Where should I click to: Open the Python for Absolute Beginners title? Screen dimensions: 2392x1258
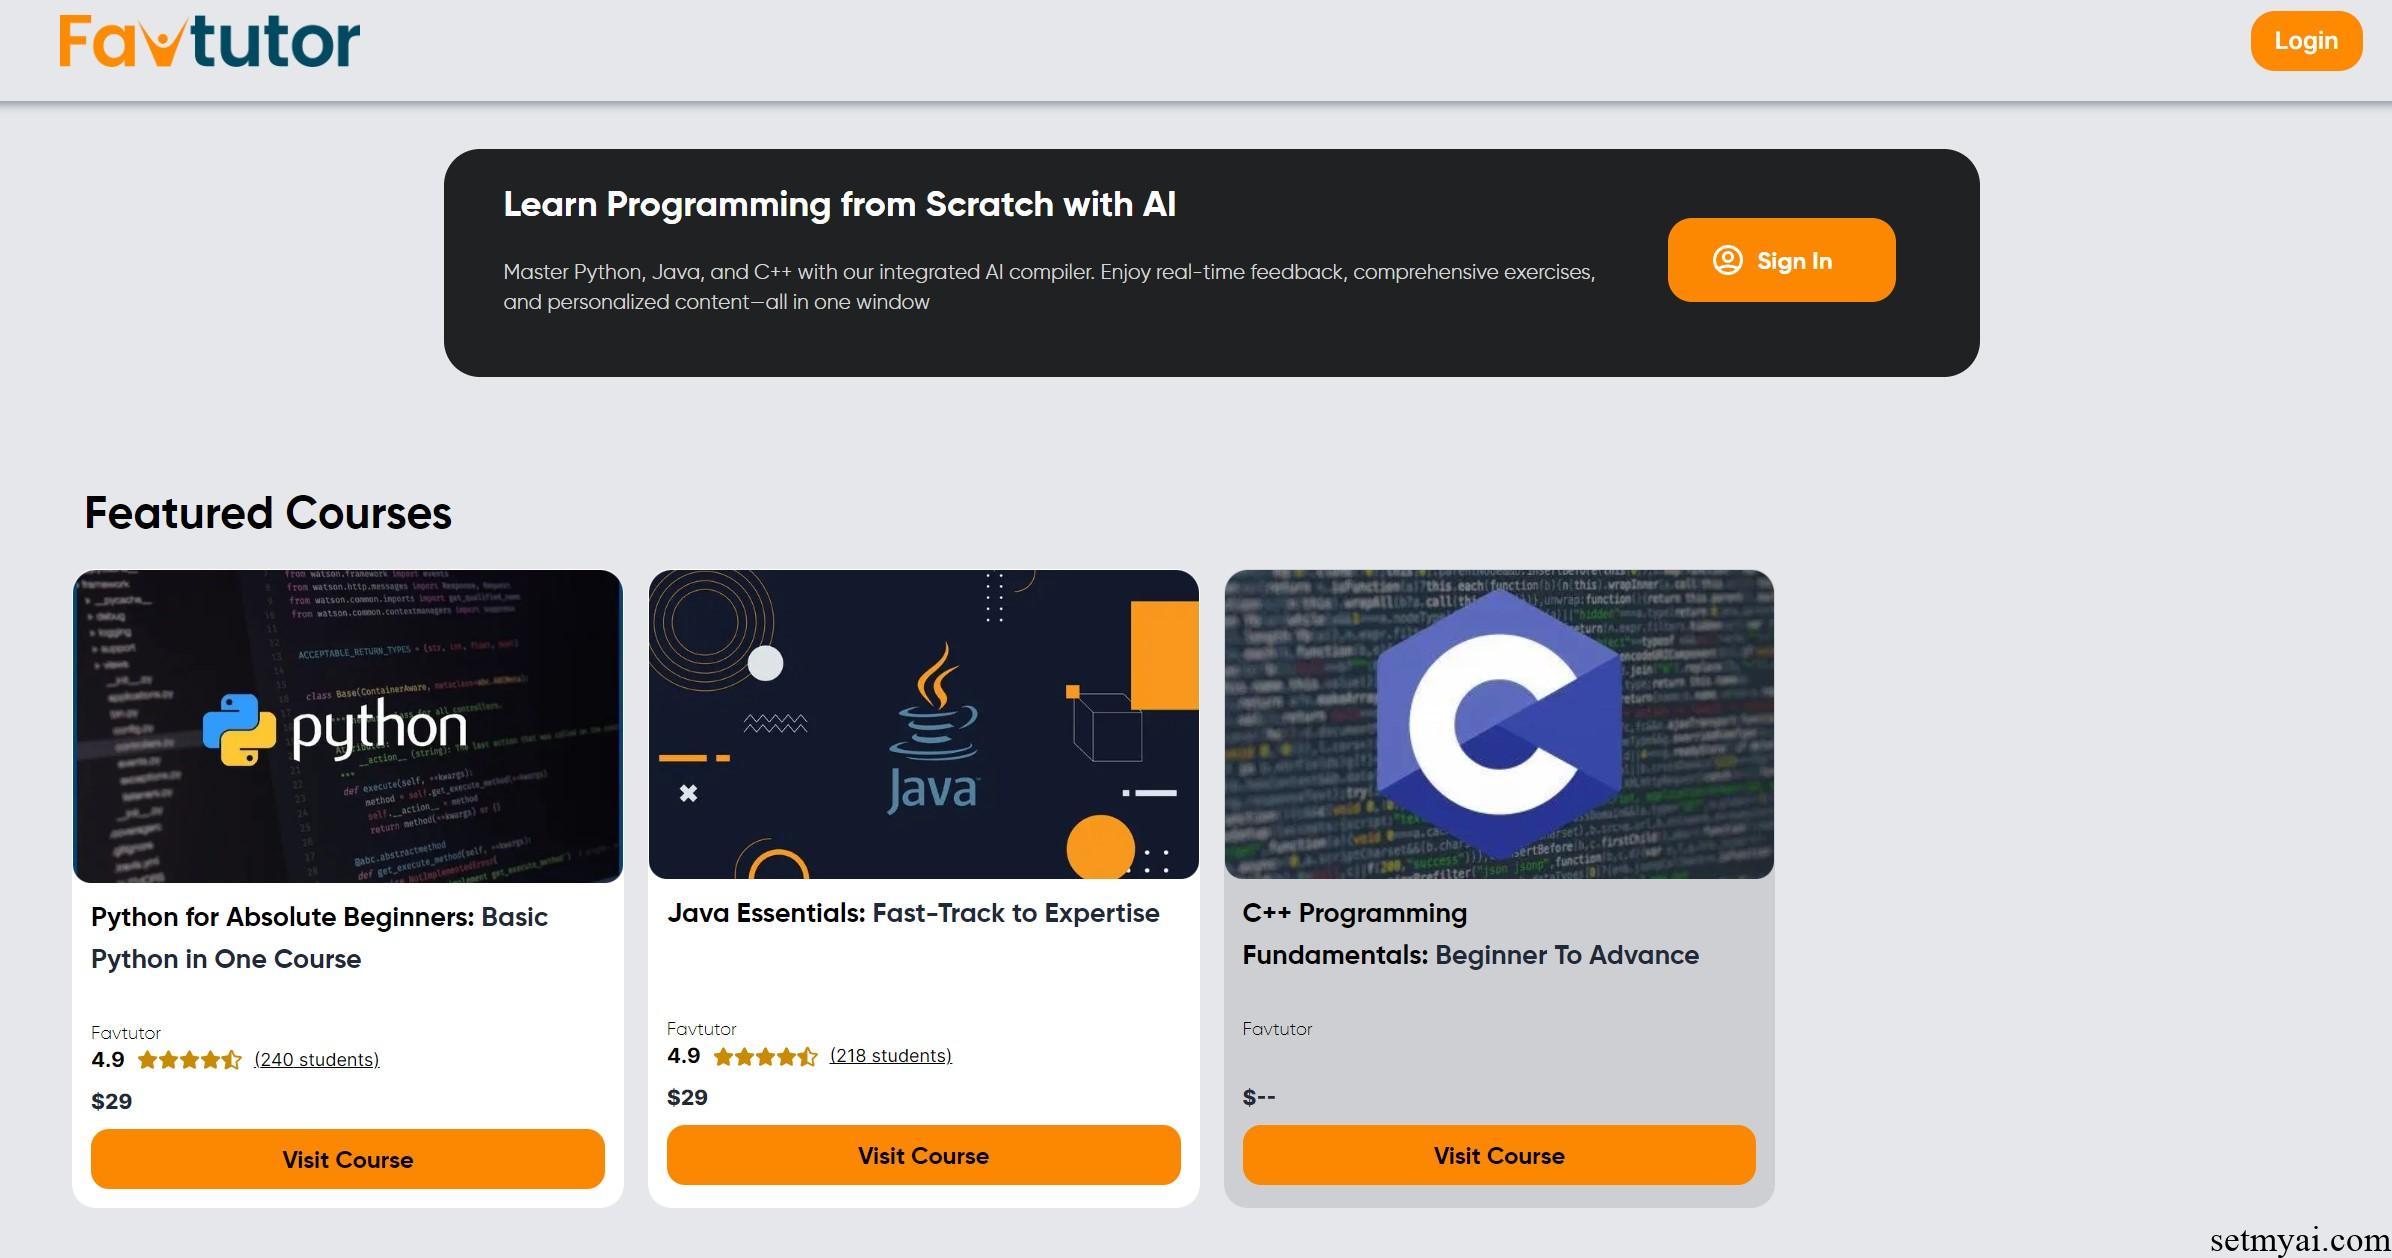[x=319, y=938]
